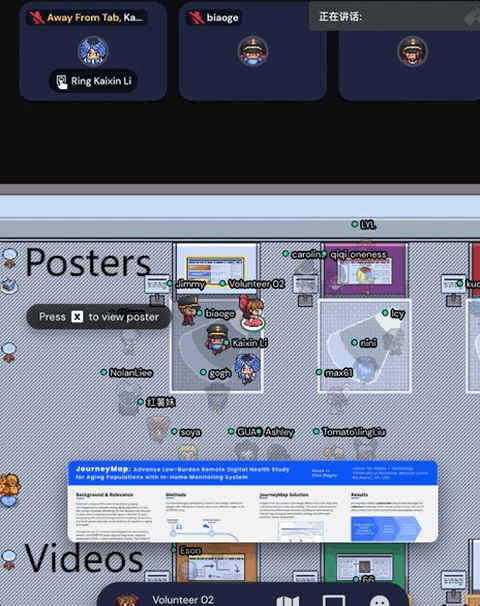The height and width of the screenshot is (606, 480).
Task: Click the yellow-framed poster above Jimmy
Action: coord(215,271)
